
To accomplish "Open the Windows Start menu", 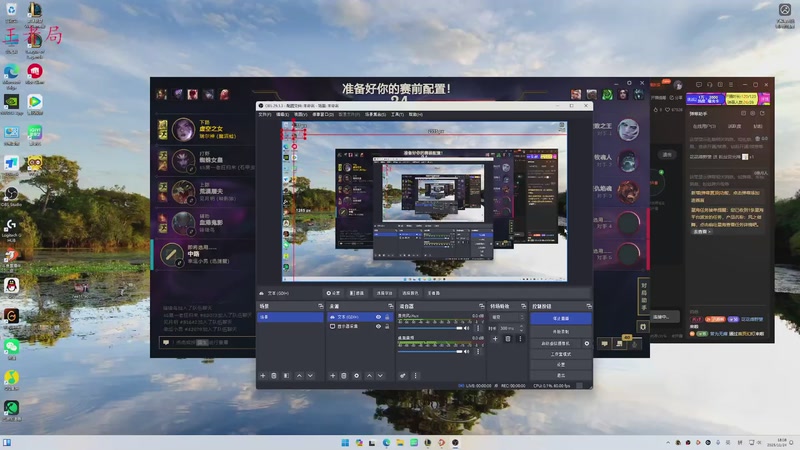I will (x=345, y=442).
